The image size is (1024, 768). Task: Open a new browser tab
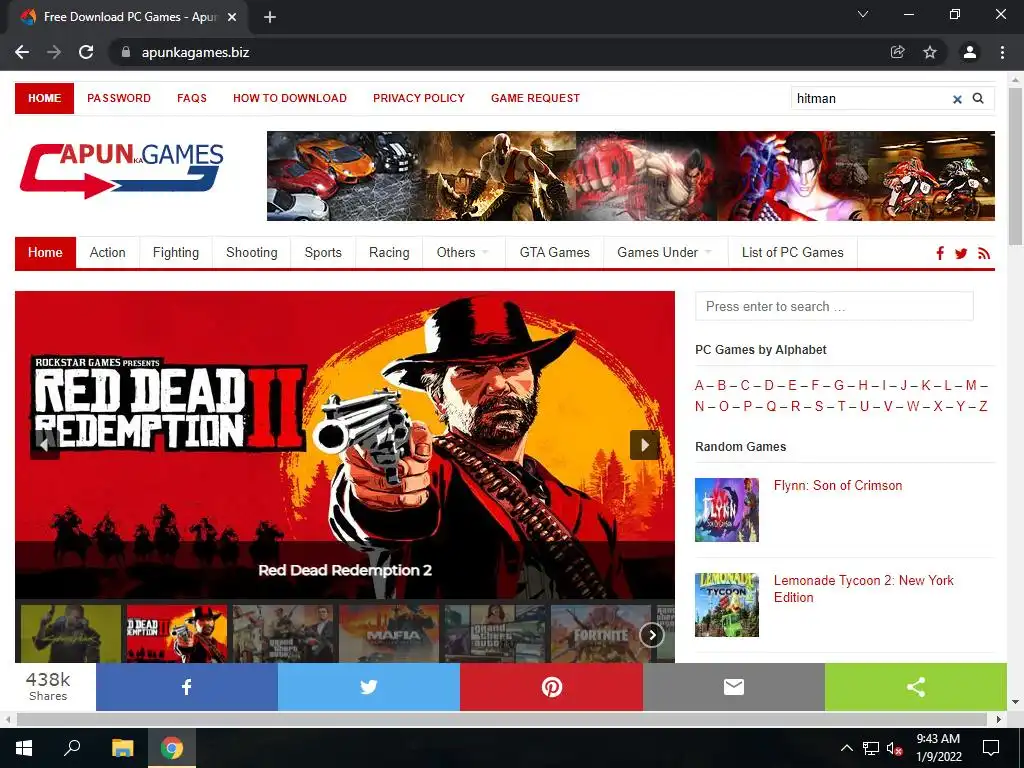tap(270, 17)
